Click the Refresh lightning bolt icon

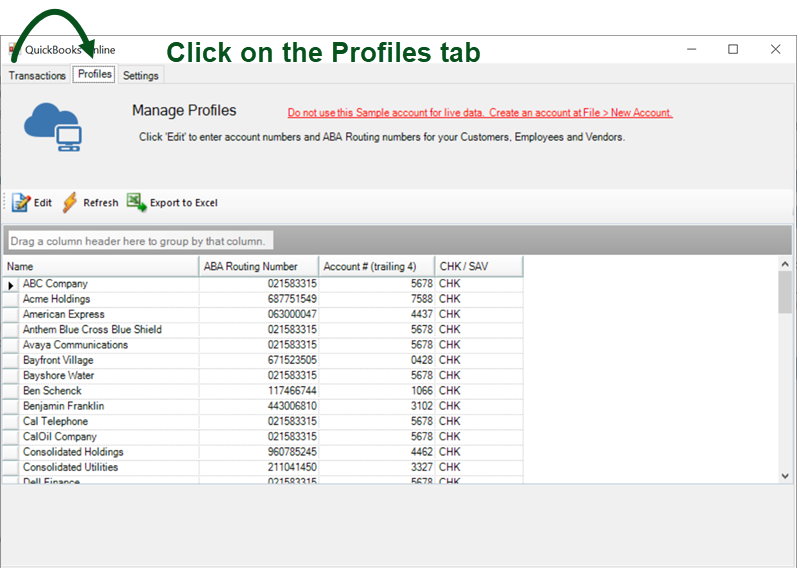point(70,202)
